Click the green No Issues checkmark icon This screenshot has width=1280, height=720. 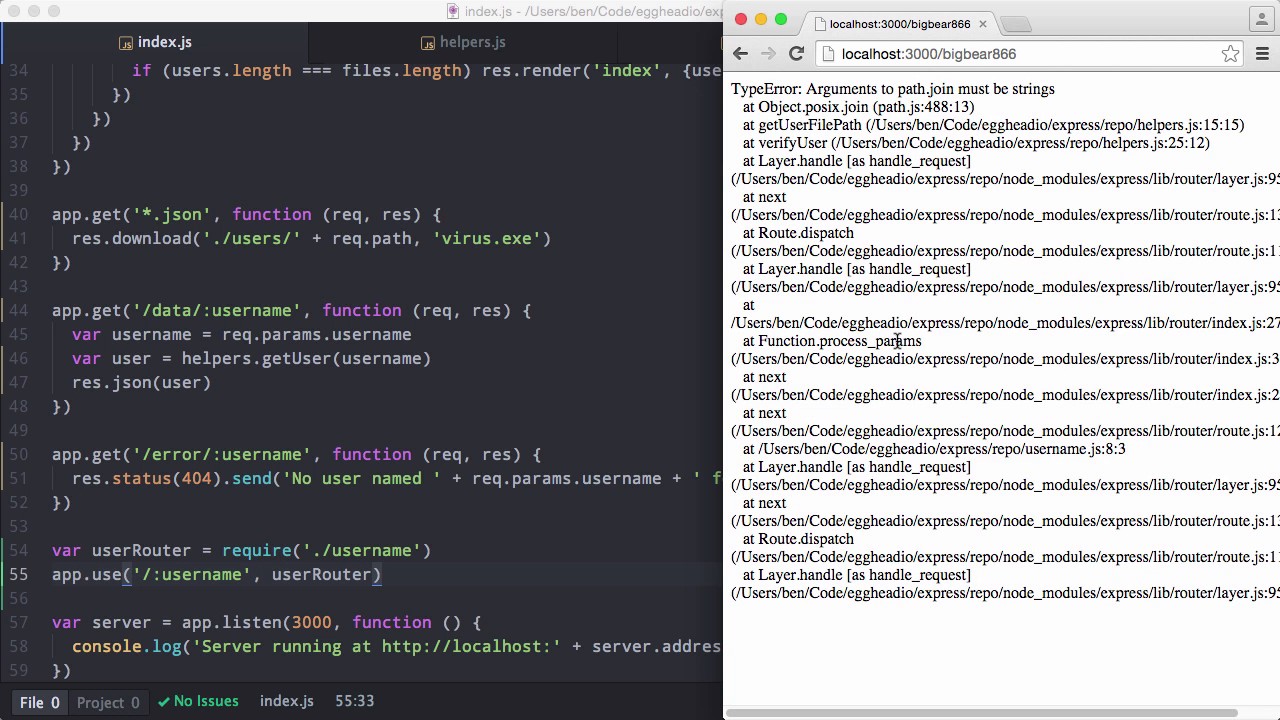pos(164,701)
